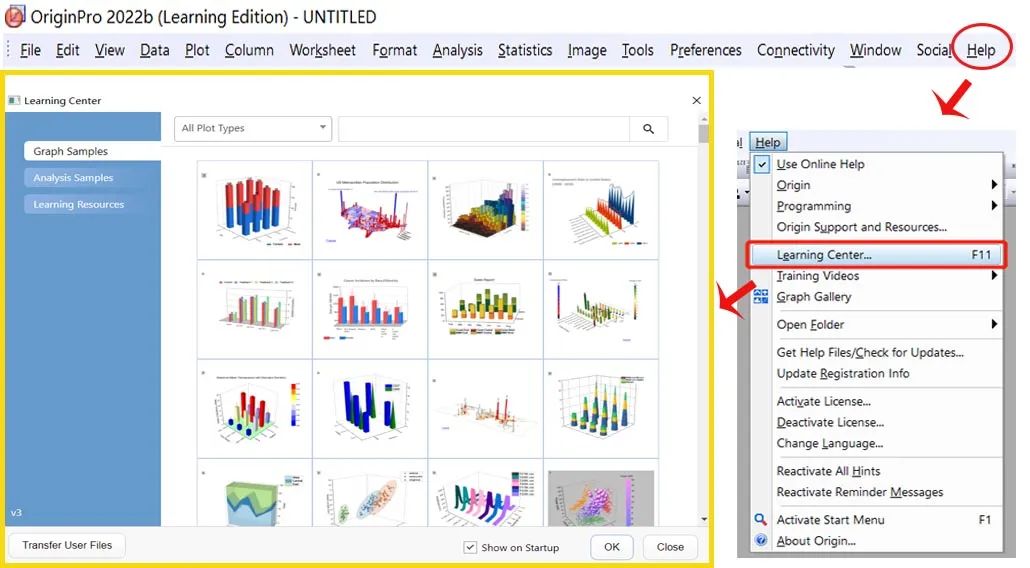Open the Format menu
Viewport: 1030px width, 568px height.
394,51
